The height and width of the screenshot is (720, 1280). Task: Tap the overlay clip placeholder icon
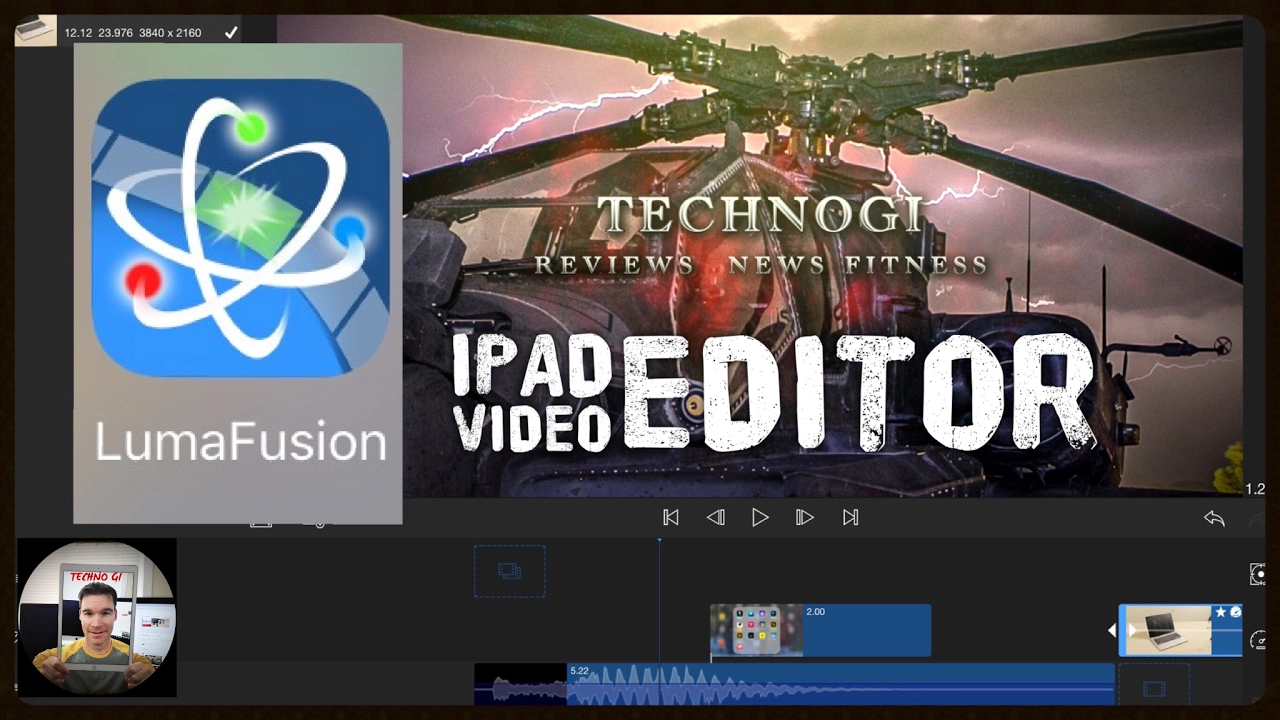click(x=509, y=572)
